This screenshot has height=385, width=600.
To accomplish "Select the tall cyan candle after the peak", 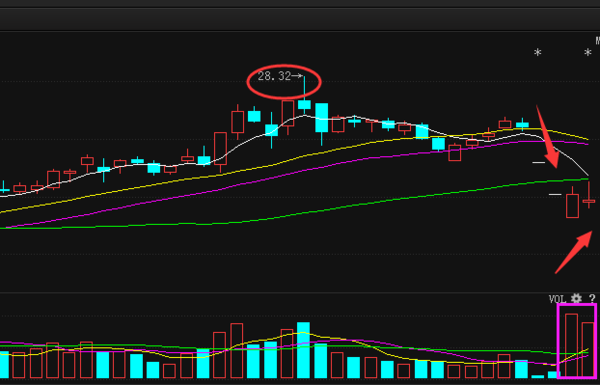I will (x=321, y=124).
